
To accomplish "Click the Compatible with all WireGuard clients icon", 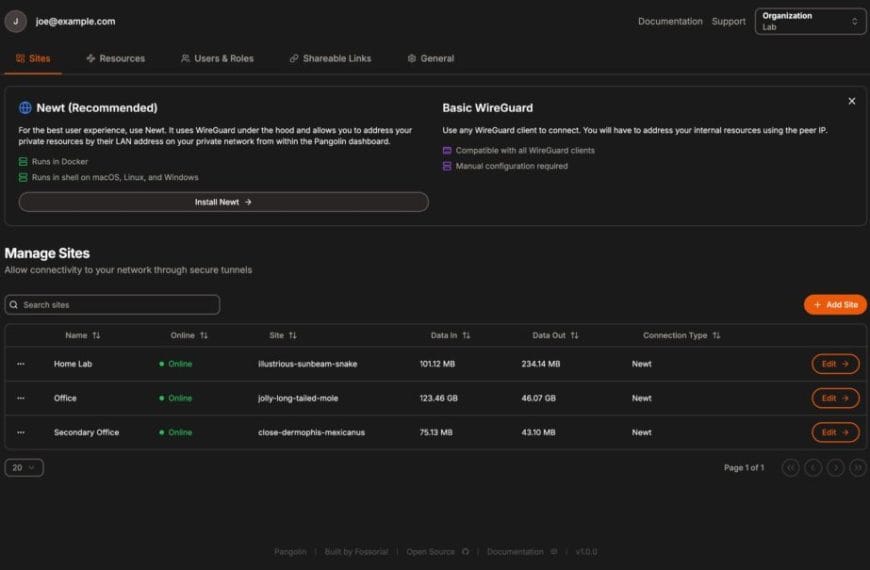I will click(447, 150).
